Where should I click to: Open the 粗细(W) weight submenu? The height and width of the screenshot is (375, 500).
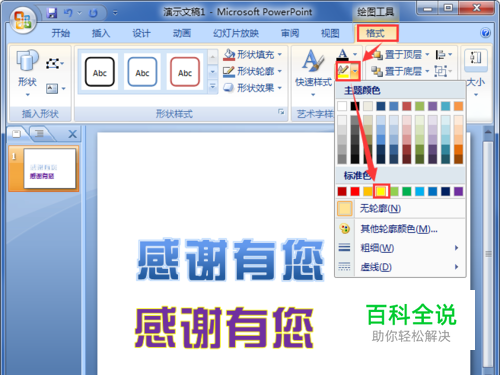tap(400, 248)
